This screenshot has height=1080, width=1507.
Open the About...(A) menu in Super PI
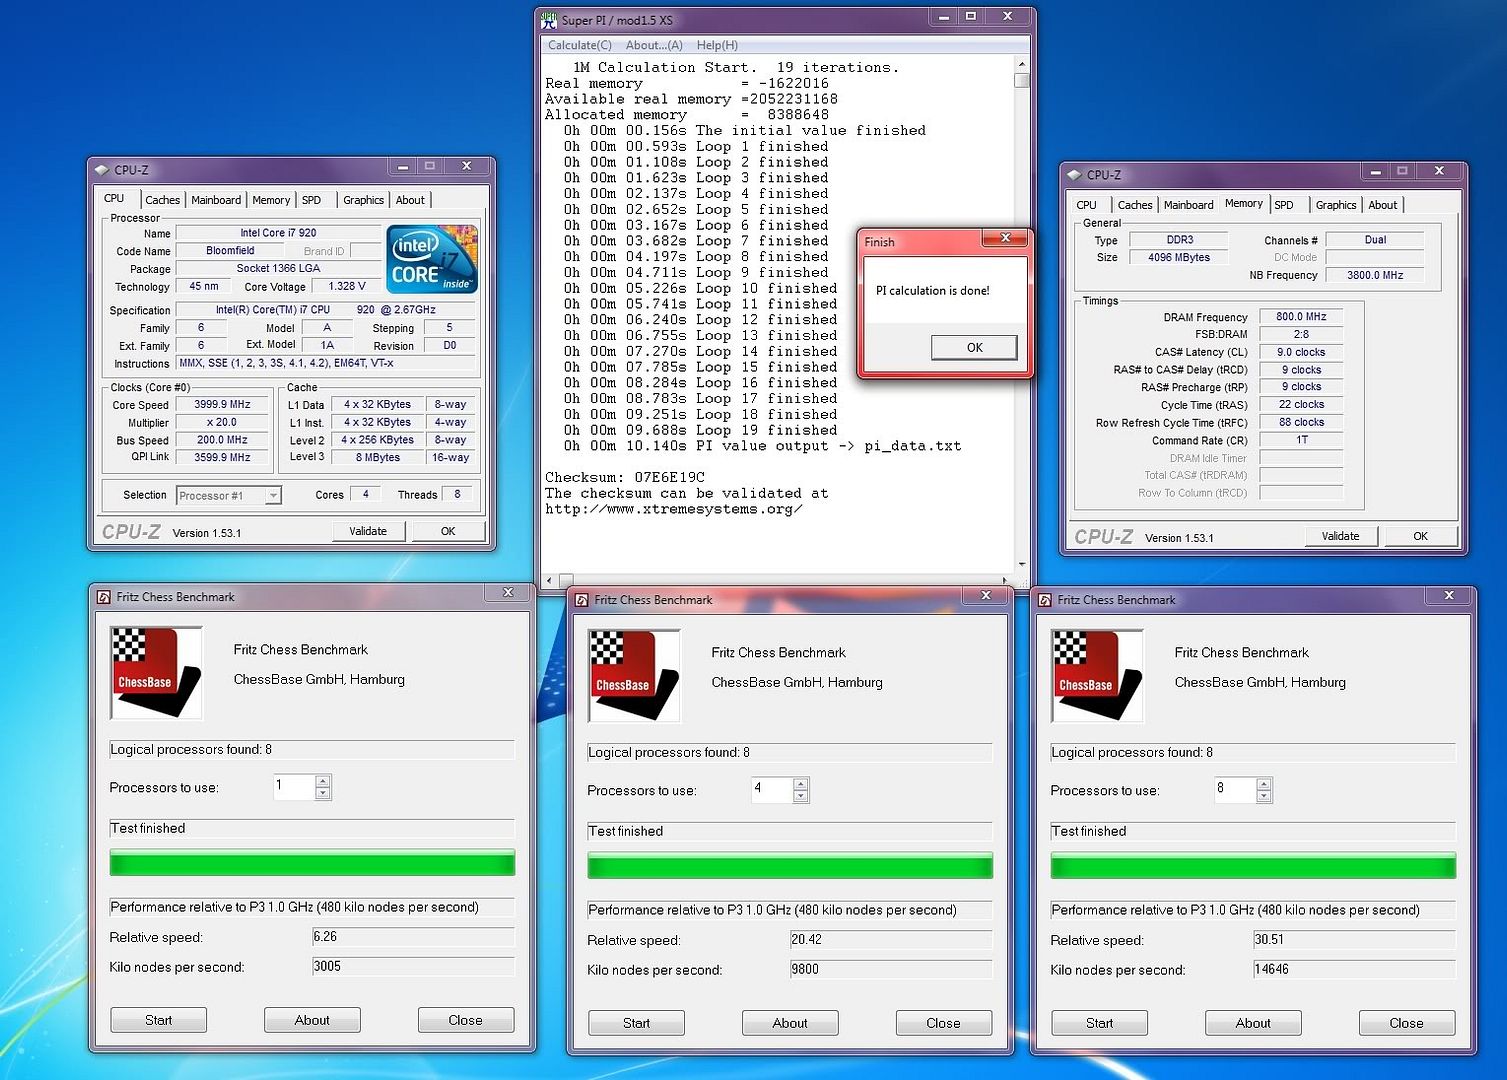(654, 45)
